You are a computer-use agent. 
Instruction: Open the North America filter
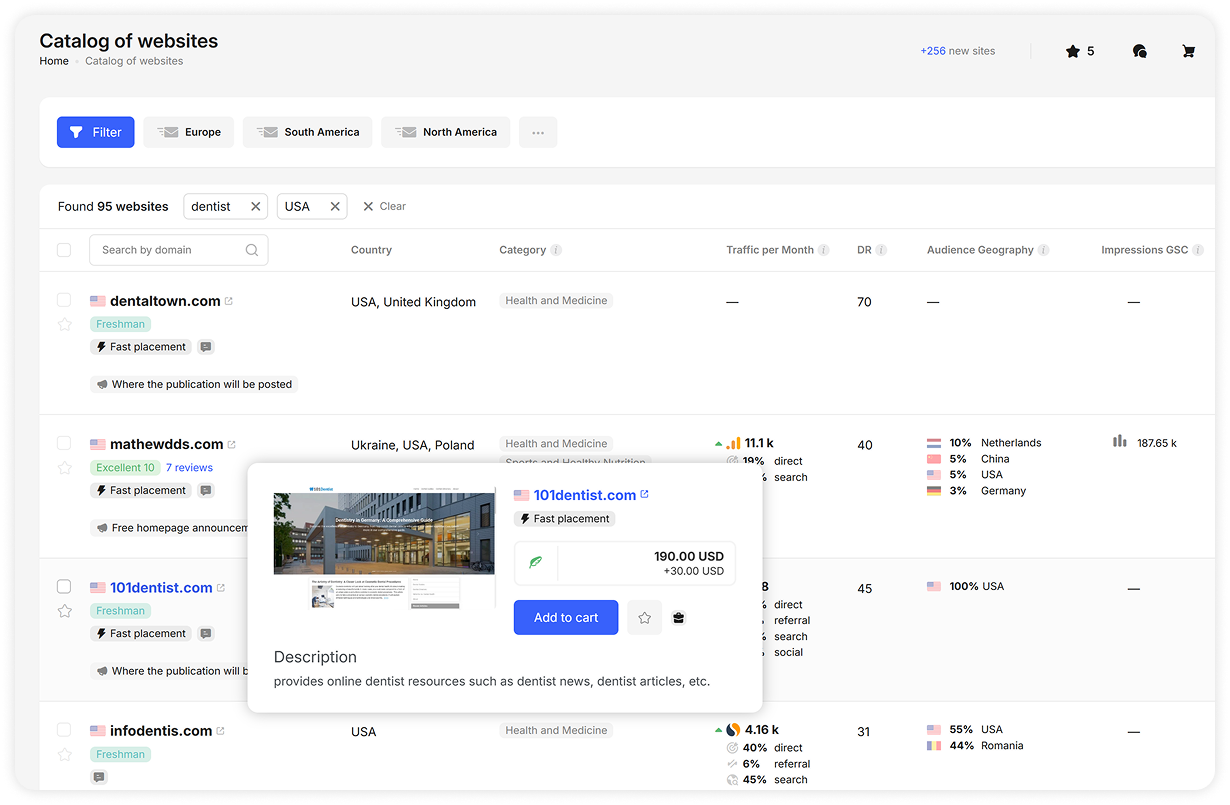click(x=445, y=131)
